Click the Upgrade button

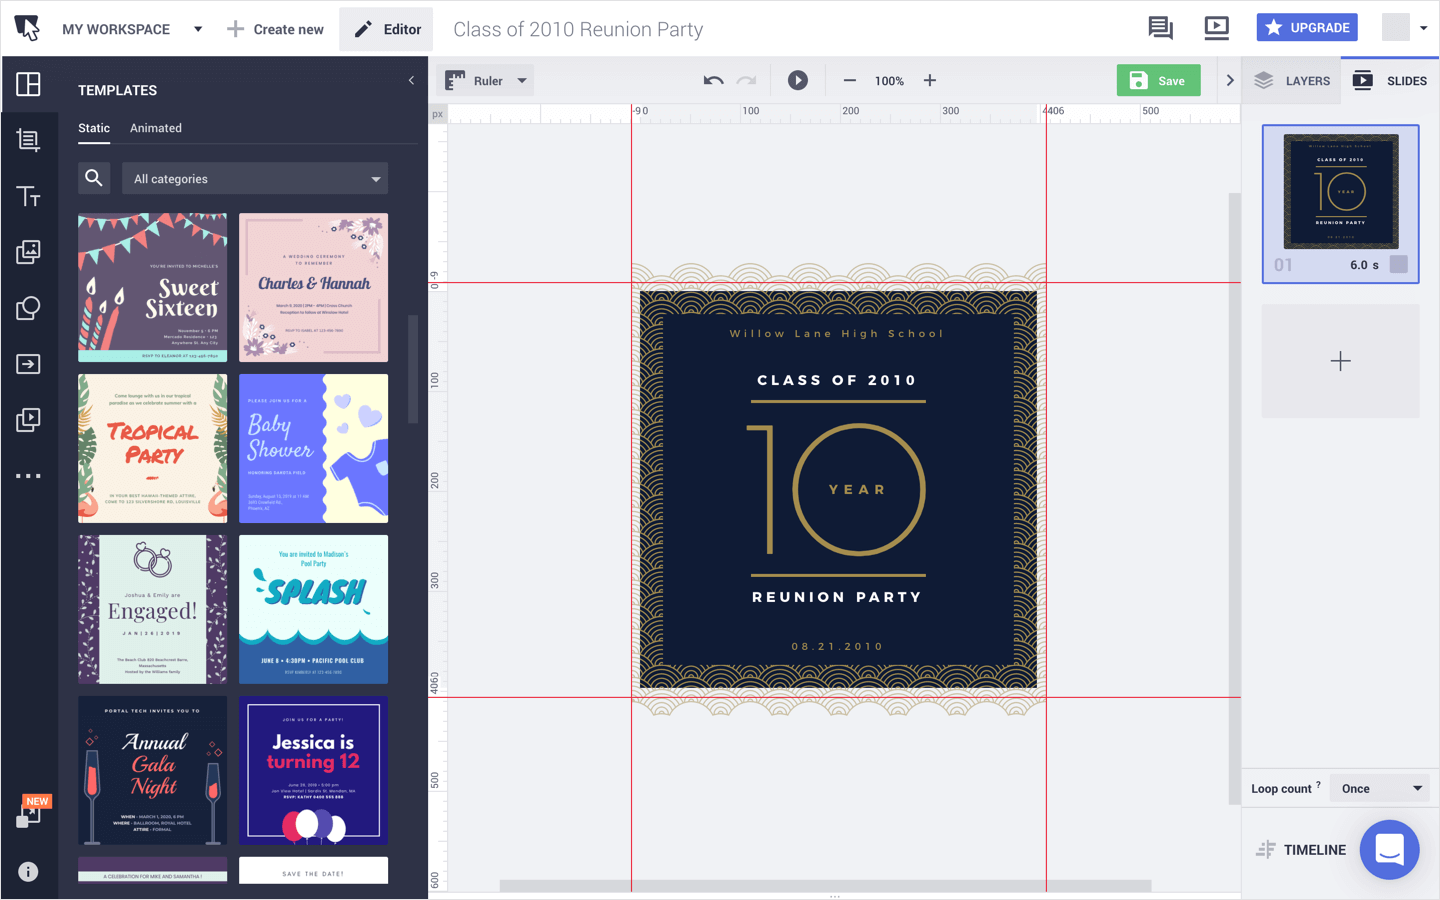[1307, 27]
